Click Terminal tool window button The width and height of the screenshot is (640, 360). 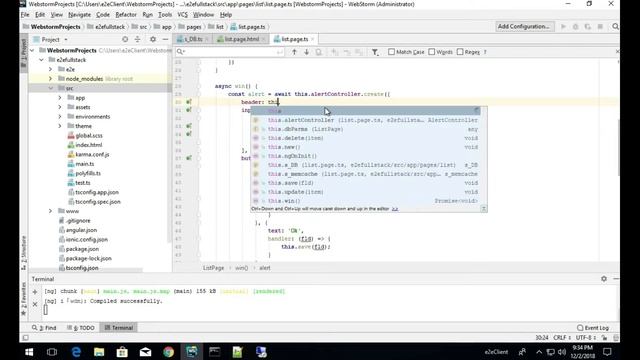(x=119, y=327)
